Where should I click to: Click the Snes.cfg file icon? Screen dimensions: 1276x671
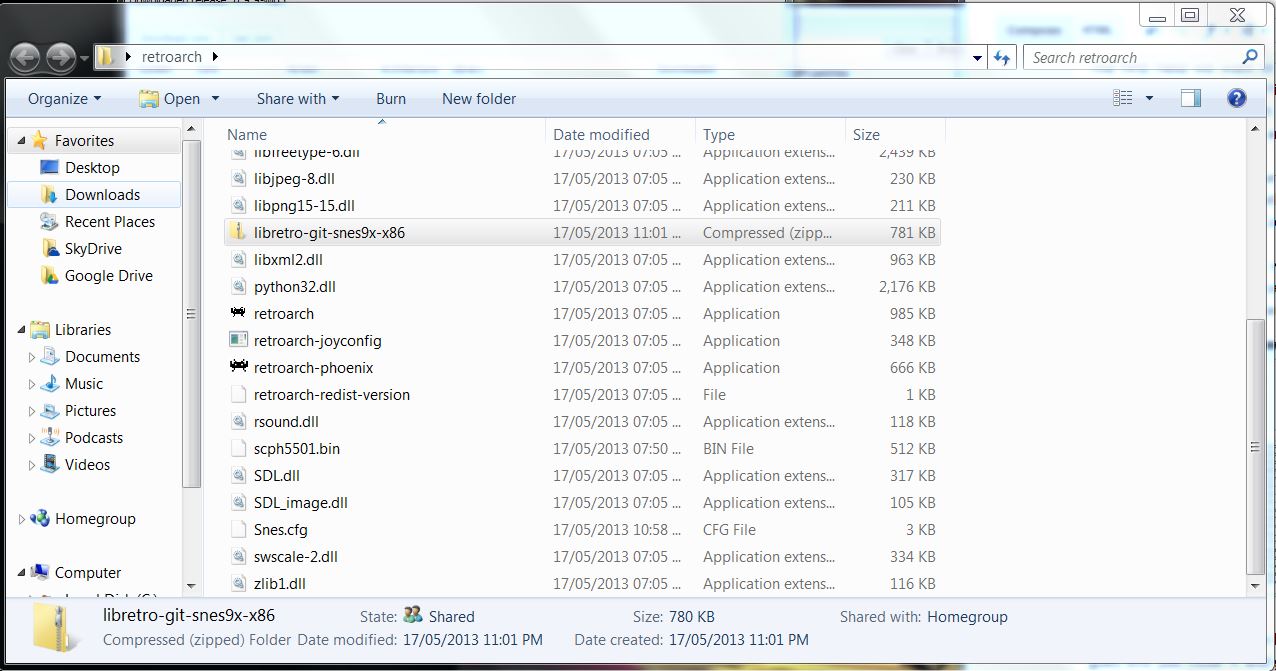238,529
